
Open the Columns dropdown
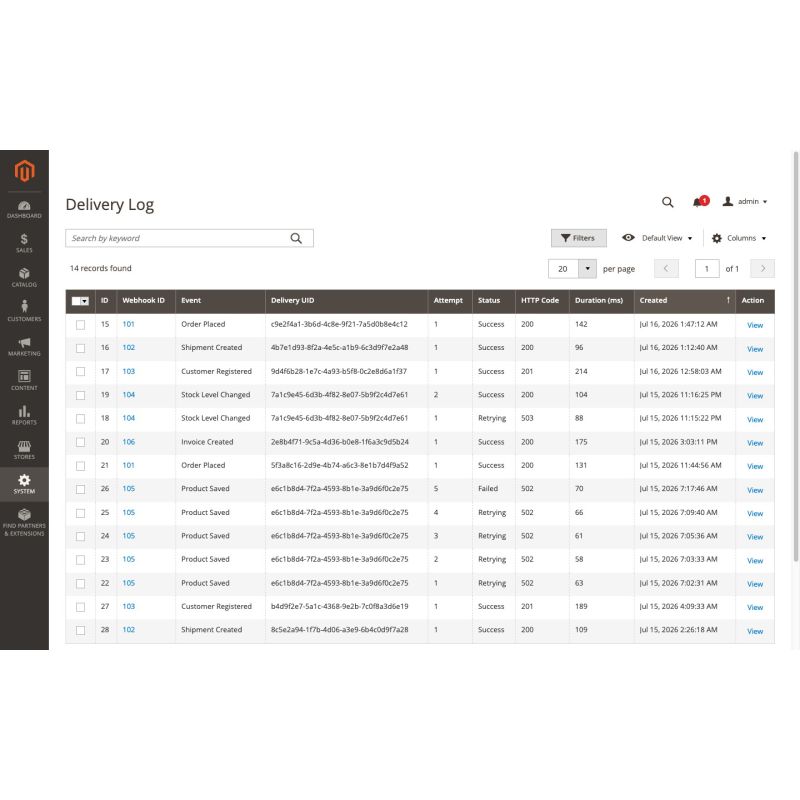pyautogui.click(x=739, y=238)
